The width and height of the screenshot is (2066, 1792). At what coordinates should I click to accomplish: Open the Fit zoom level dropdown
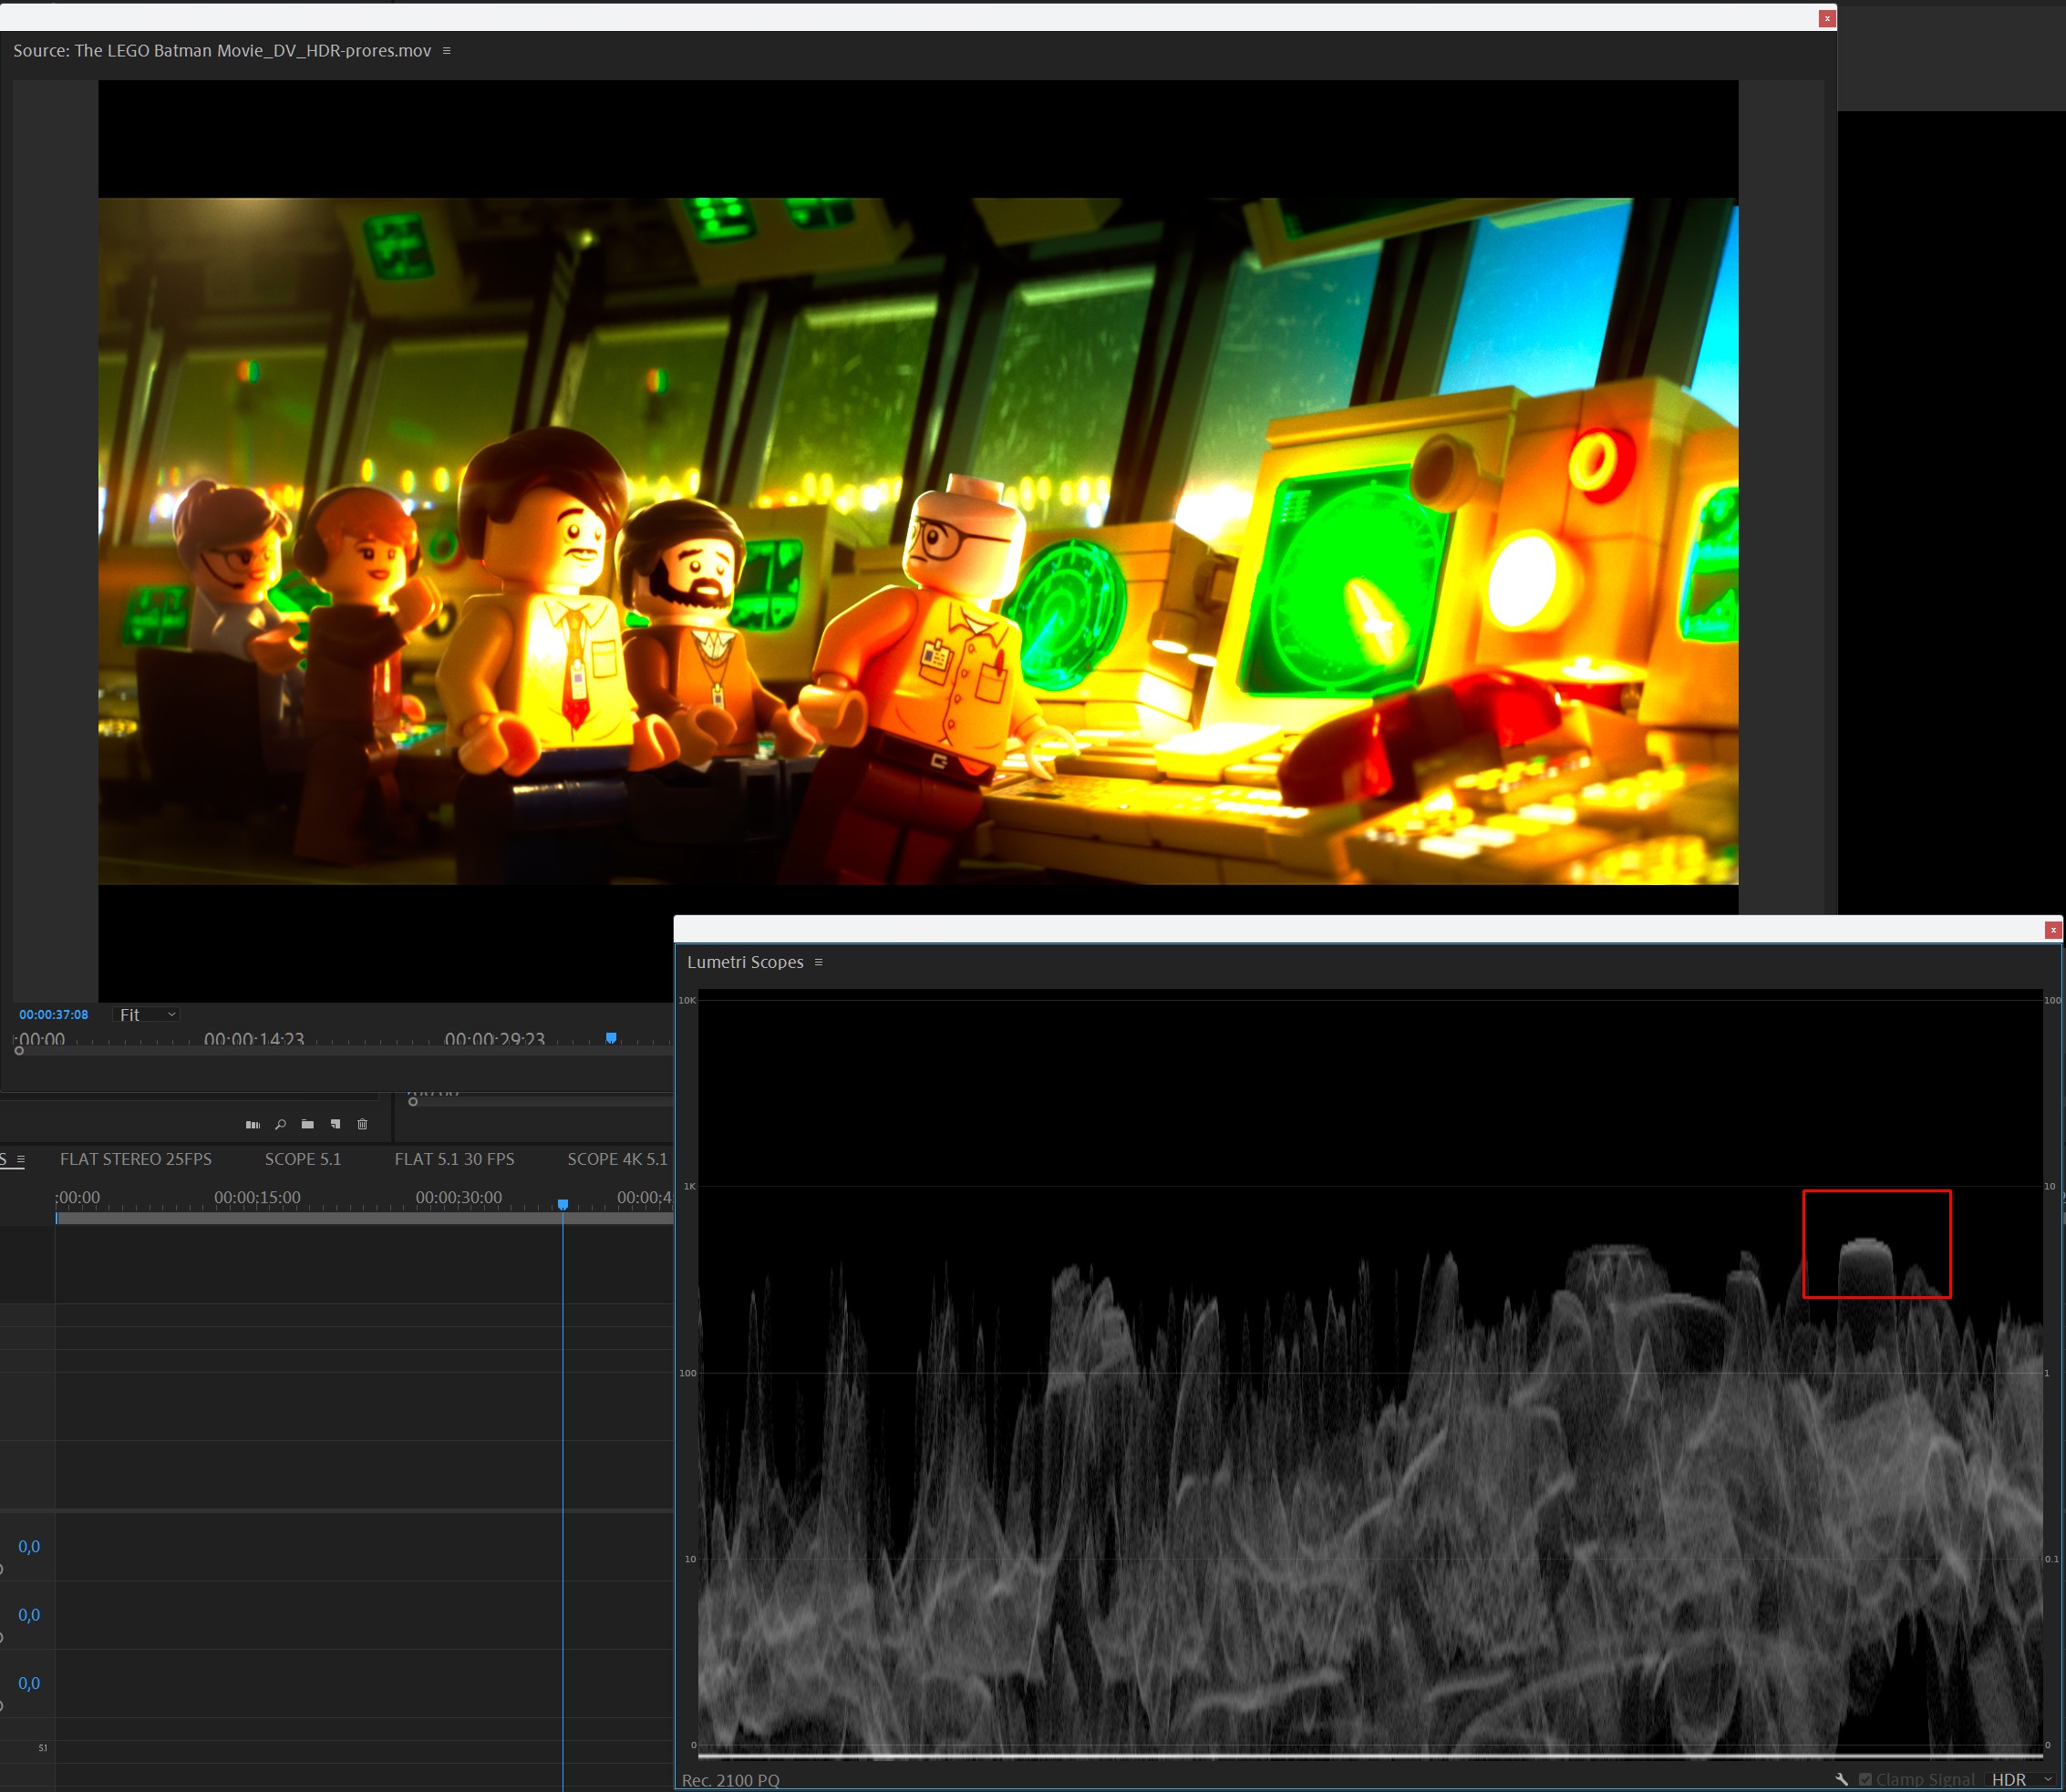click(146, 1014)
